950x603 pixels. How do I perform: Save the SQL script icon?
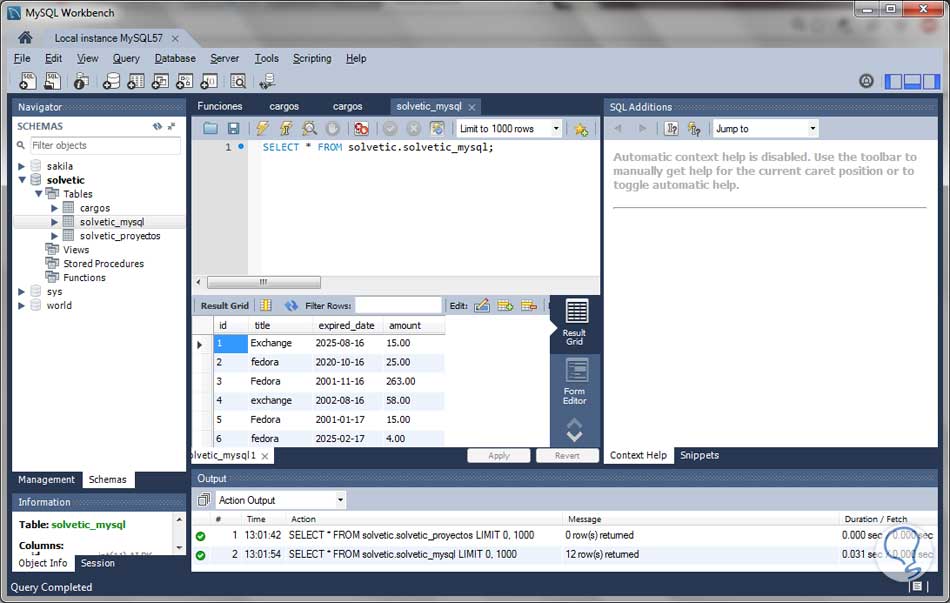(233, 128)
